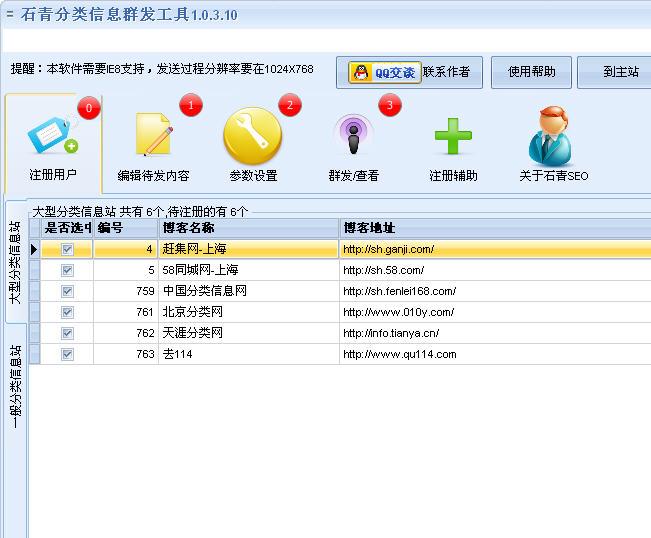Open 参数设置 wrench icon
This screenshot has height=538, width=651.
(252, 136)
